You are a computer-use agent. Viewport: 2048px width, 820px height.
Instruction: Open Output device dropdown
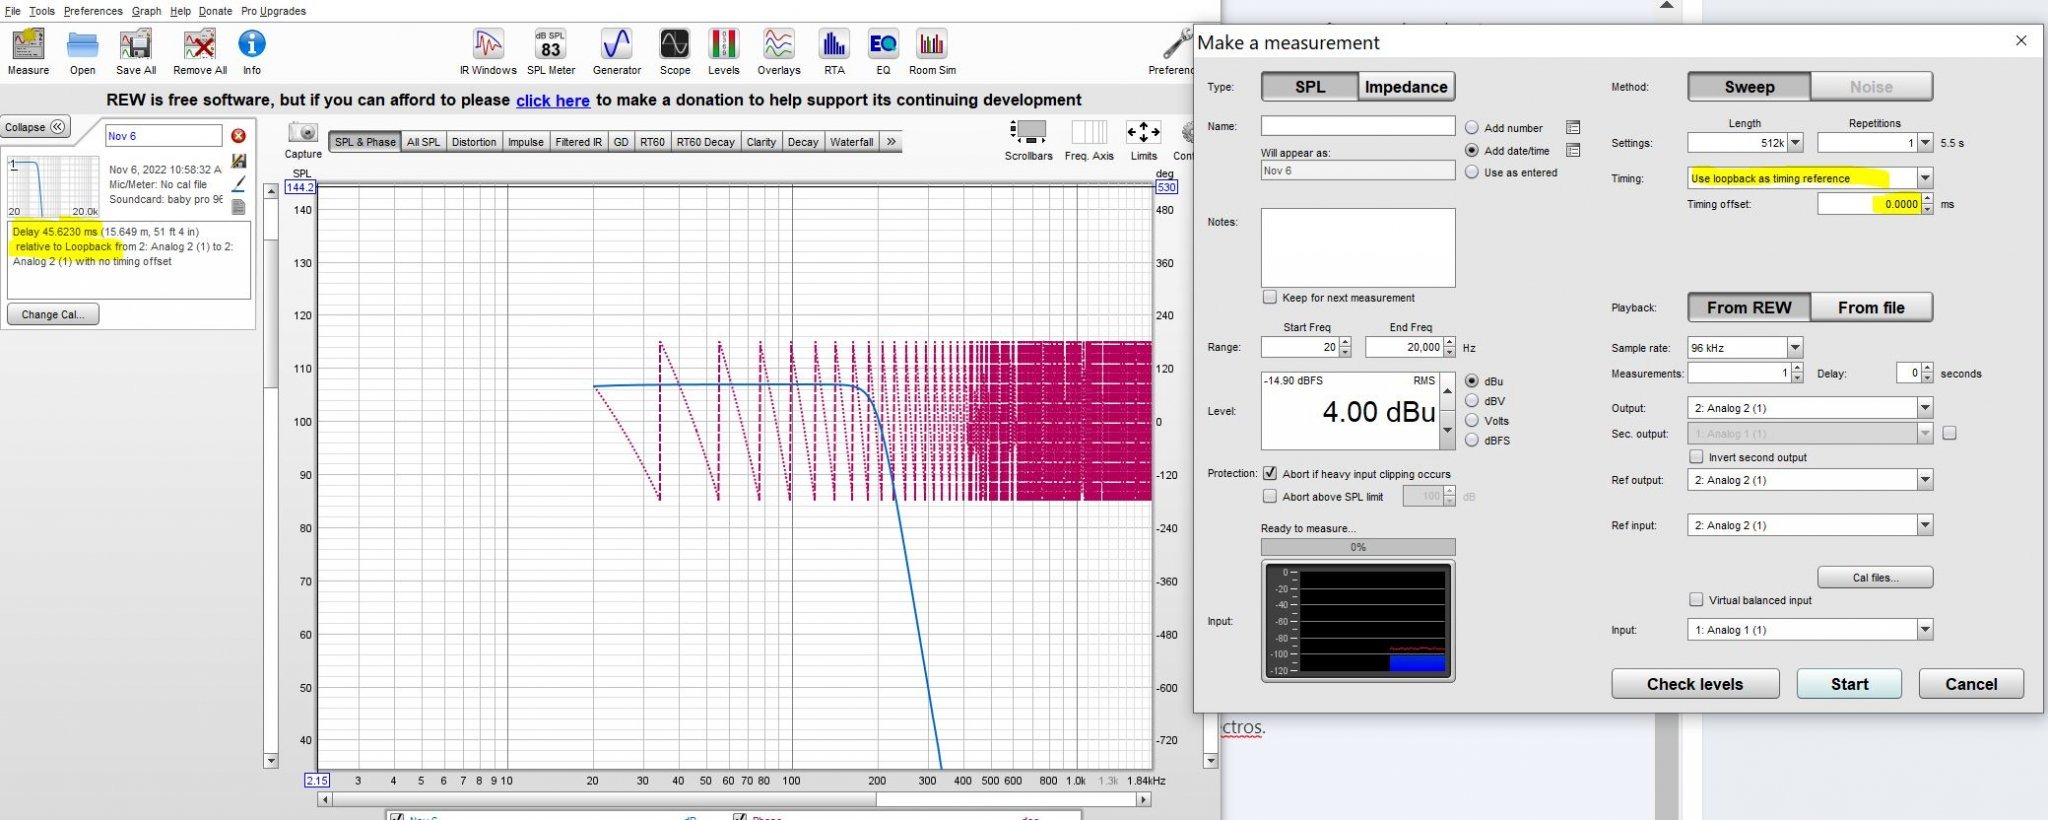coord(1925,408)
